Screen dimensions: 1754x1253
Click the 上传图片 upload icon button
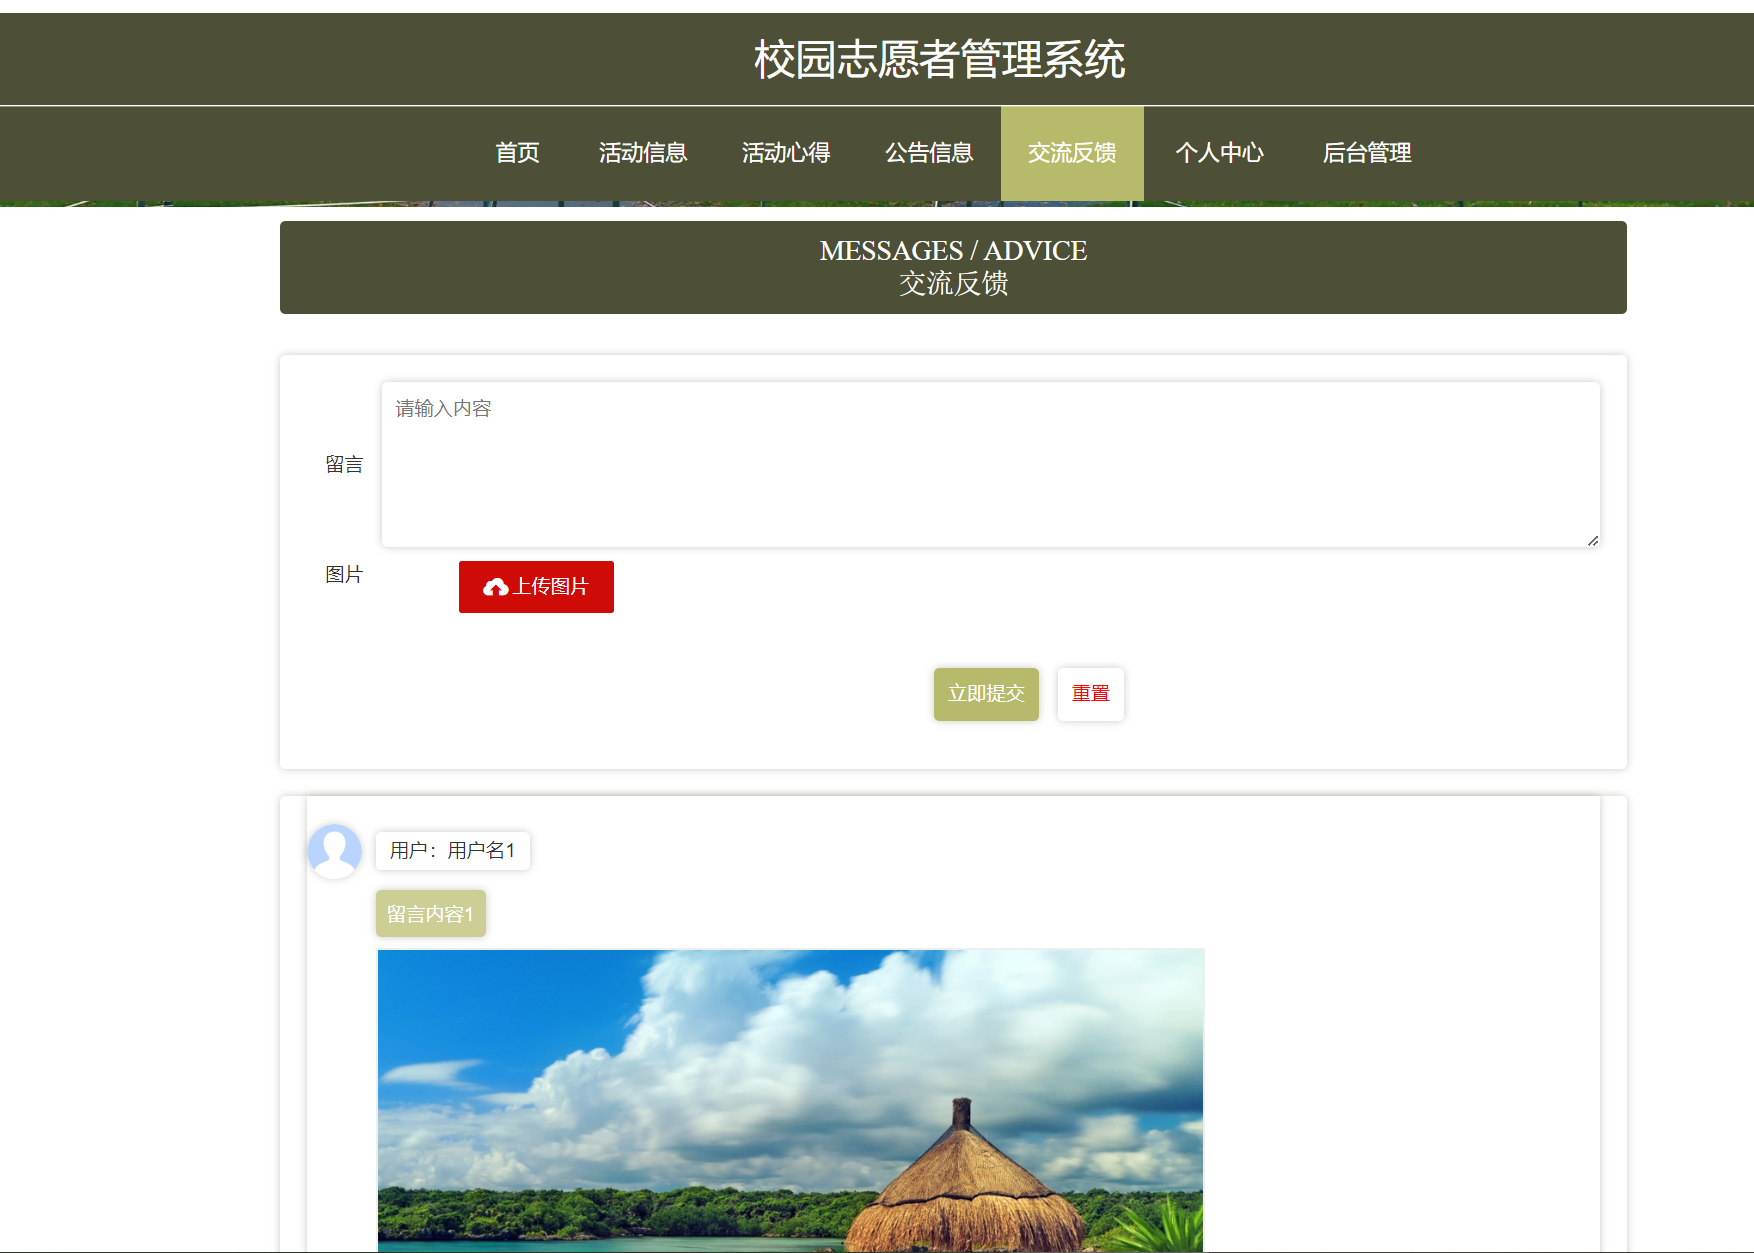click(536, 587)
